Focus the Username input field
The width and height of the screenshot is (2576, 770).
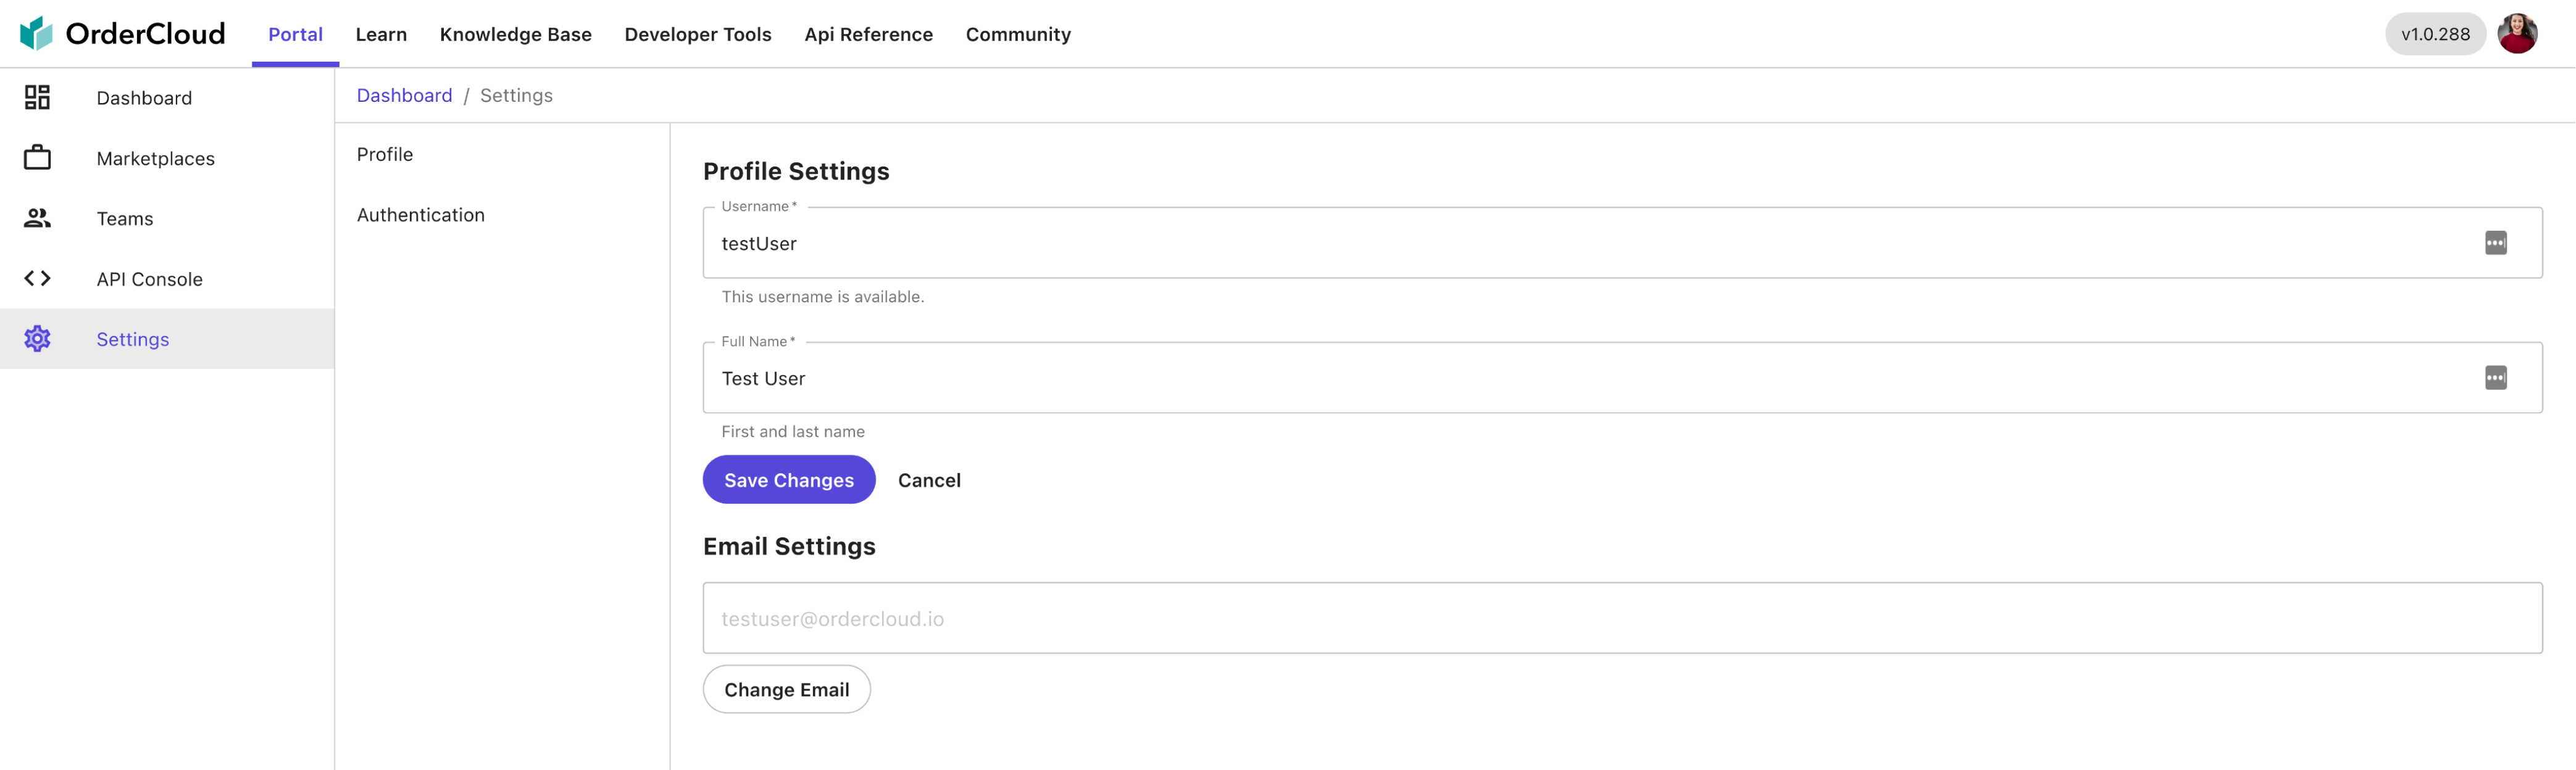coord(1622,243)
